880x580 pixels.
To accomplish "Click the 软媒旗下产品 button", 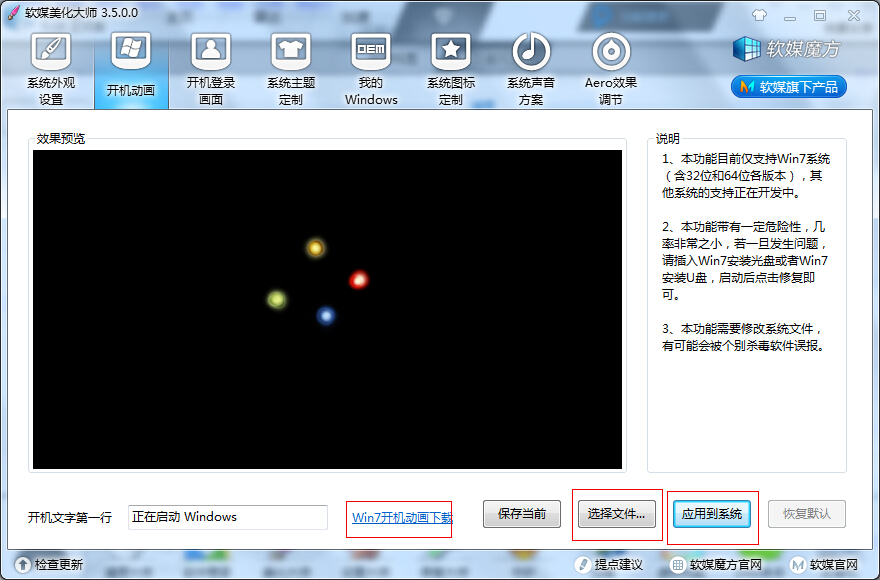I will 789,86.
